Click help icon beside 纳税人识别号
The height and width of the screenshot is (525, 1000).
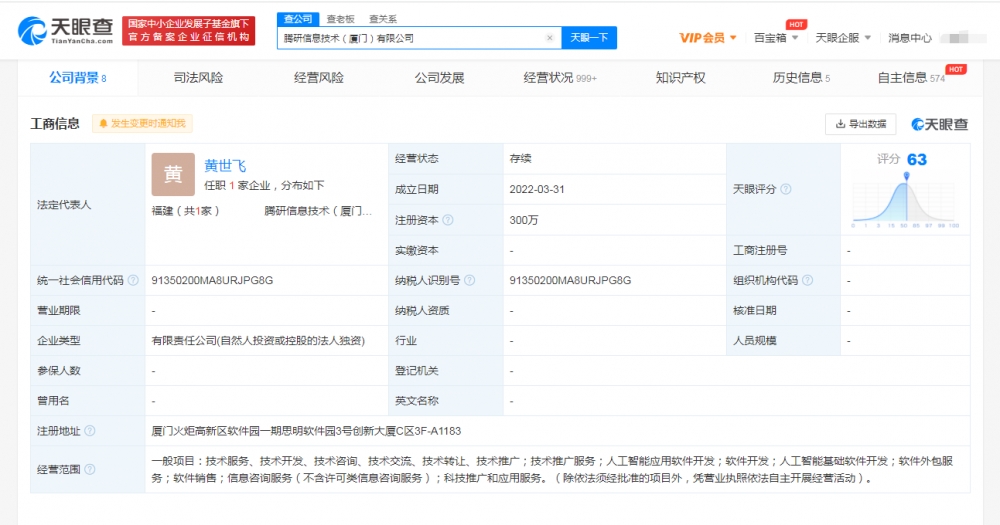tap(470, 281)
